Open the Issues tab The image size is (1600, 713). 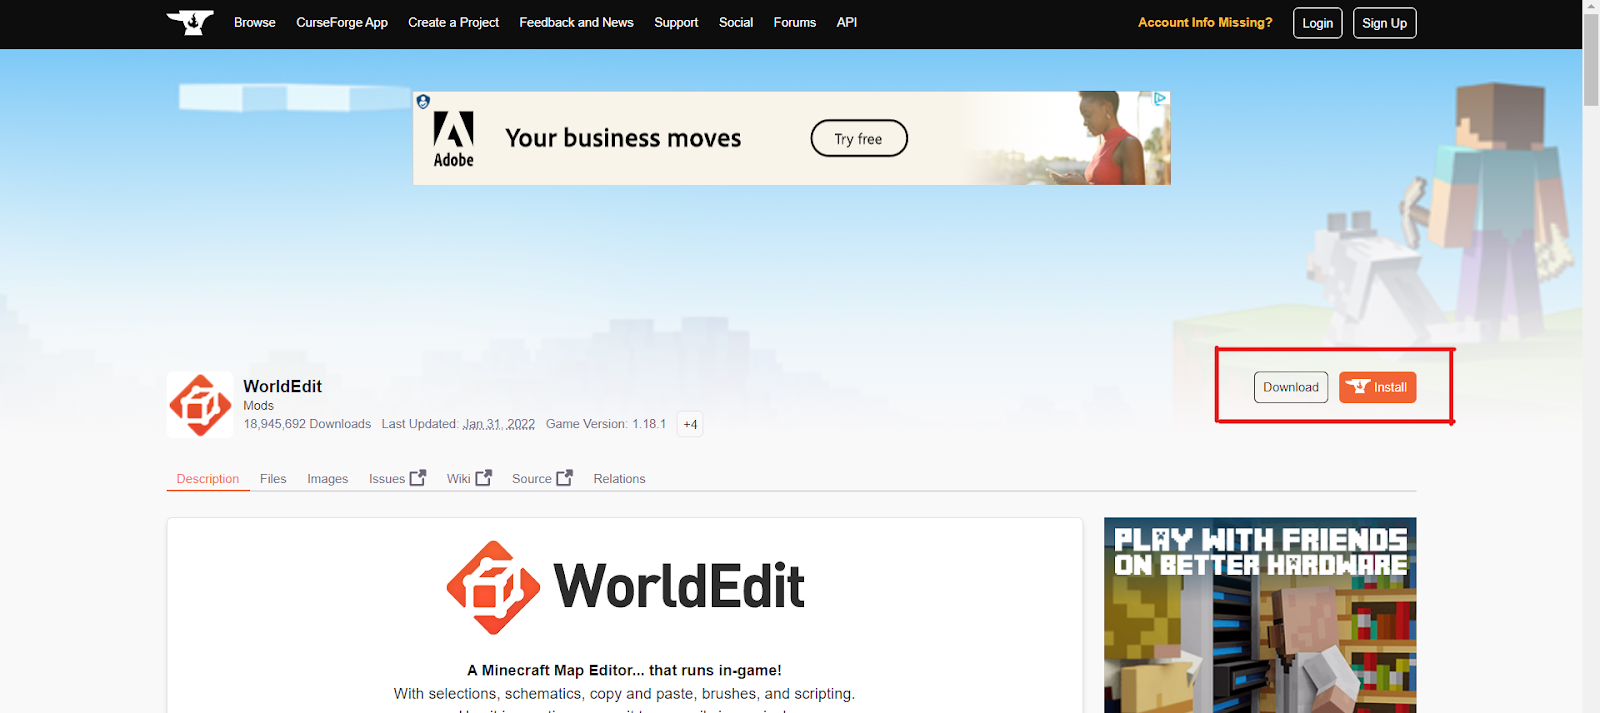387,478
